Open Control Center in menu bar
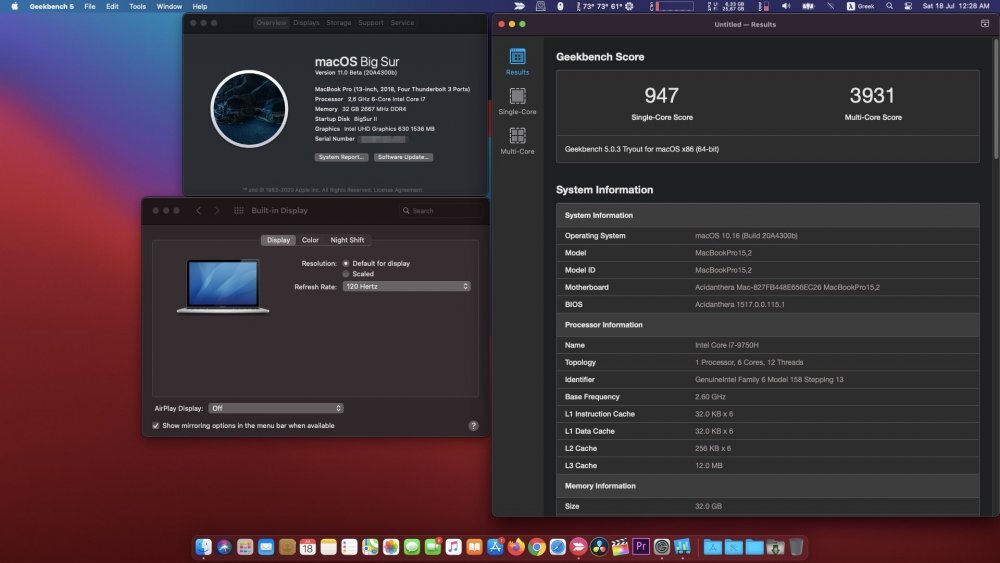 908,6
